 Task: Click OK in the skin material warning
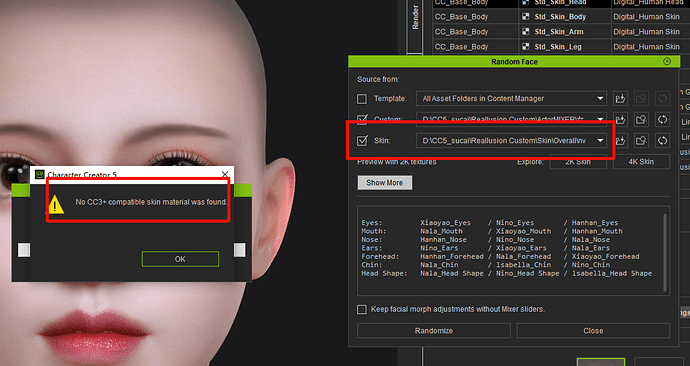tap(180, 259)
